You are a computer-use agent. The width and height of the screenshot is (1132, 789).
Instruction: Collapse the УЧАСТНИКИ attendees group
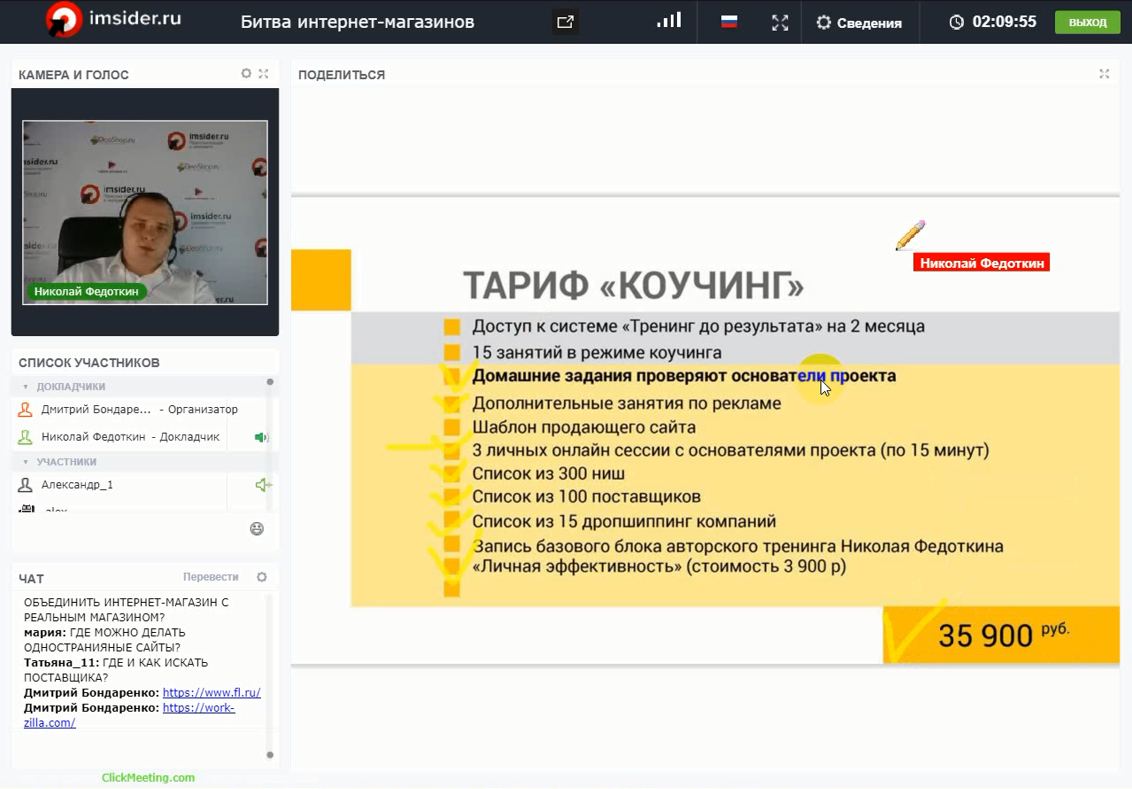(26, 462)
